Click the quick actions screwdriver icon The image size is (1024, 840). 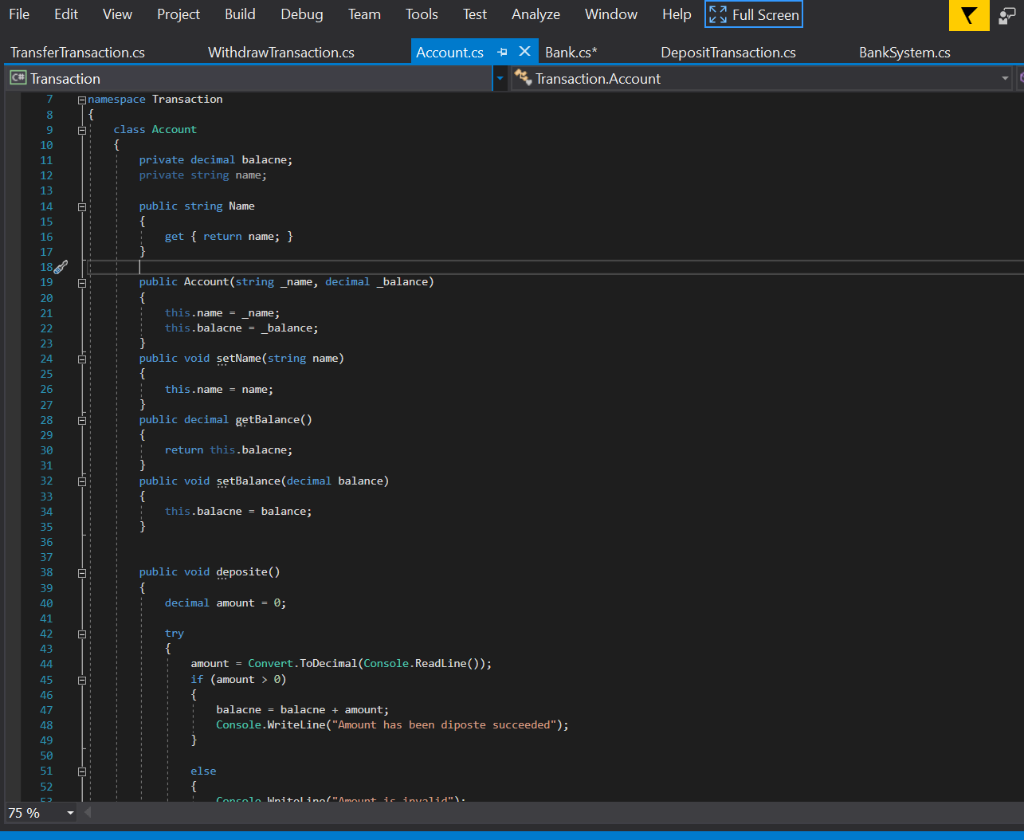(x=61, y=267)
